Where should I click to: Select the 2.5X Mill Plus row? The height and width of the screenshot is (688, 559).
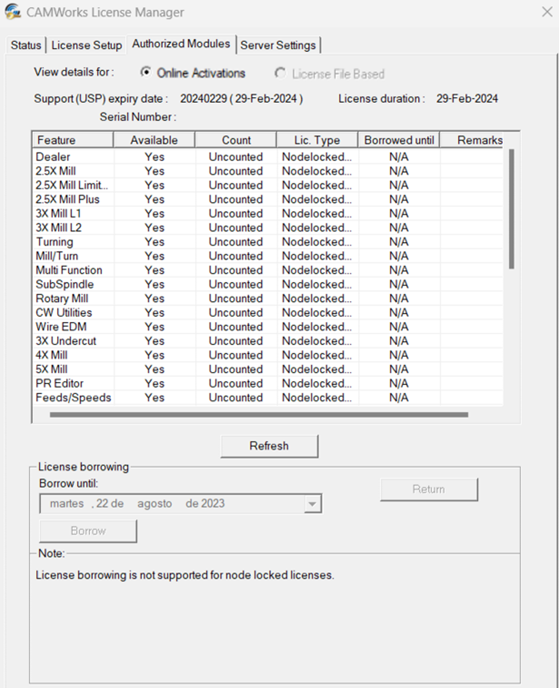click(268, 199)
